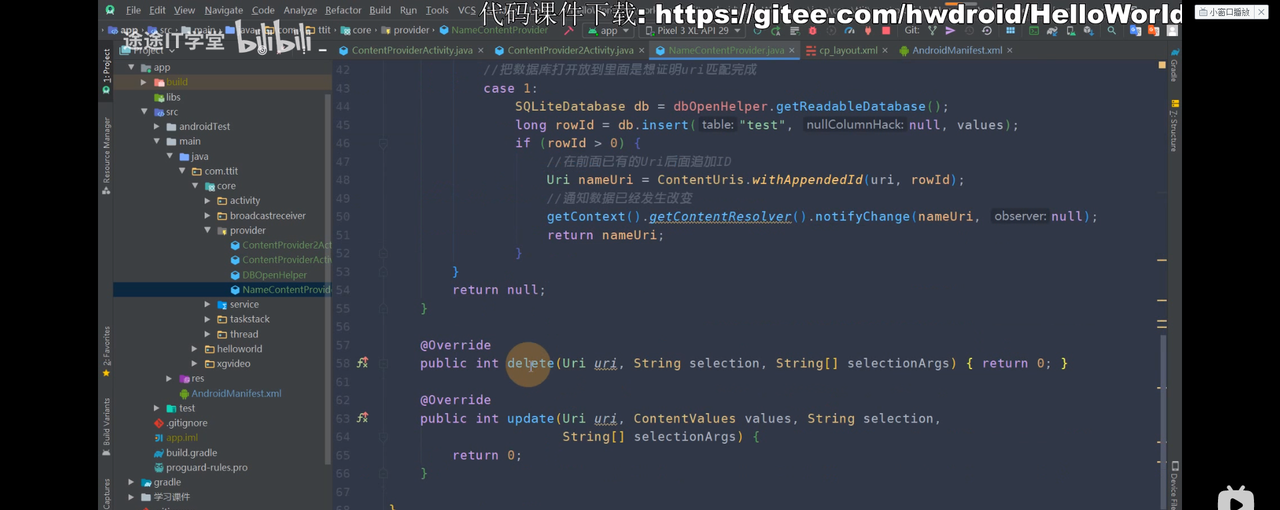Close the NameContentProvider.java tab

point(793,50)
